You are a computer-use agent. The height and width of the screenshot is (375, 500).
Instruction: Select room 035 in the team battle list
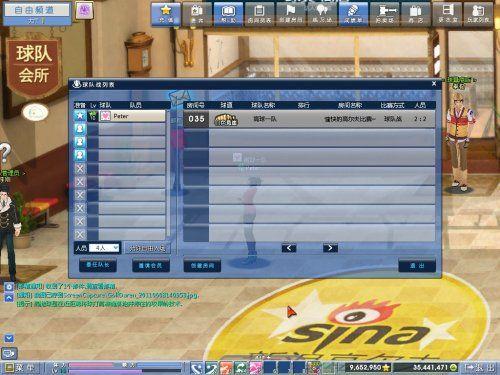[309, 119]
